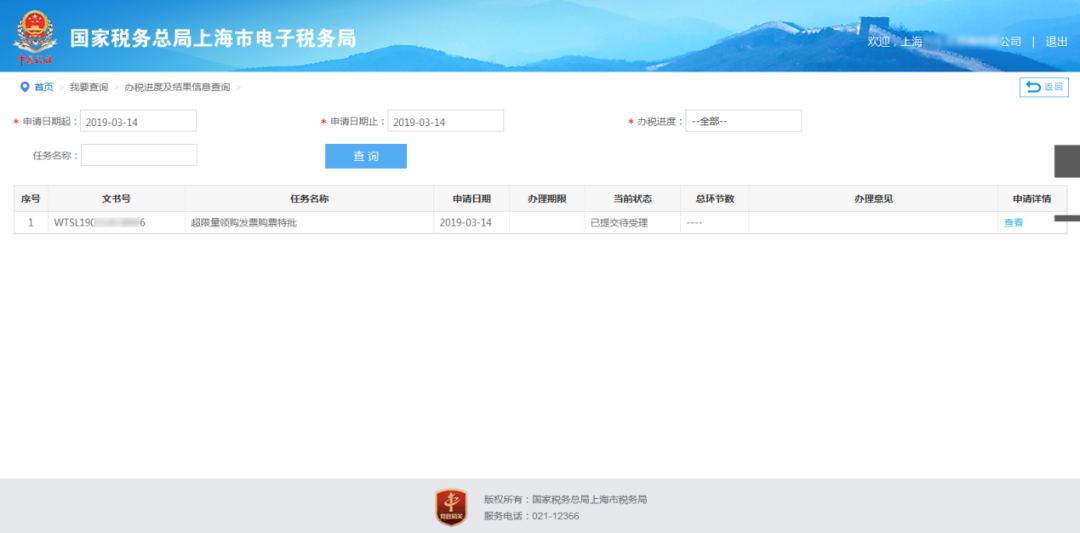Select the WTSL190 document number cell
The image size is (1080, 533).
click(116, 222)
